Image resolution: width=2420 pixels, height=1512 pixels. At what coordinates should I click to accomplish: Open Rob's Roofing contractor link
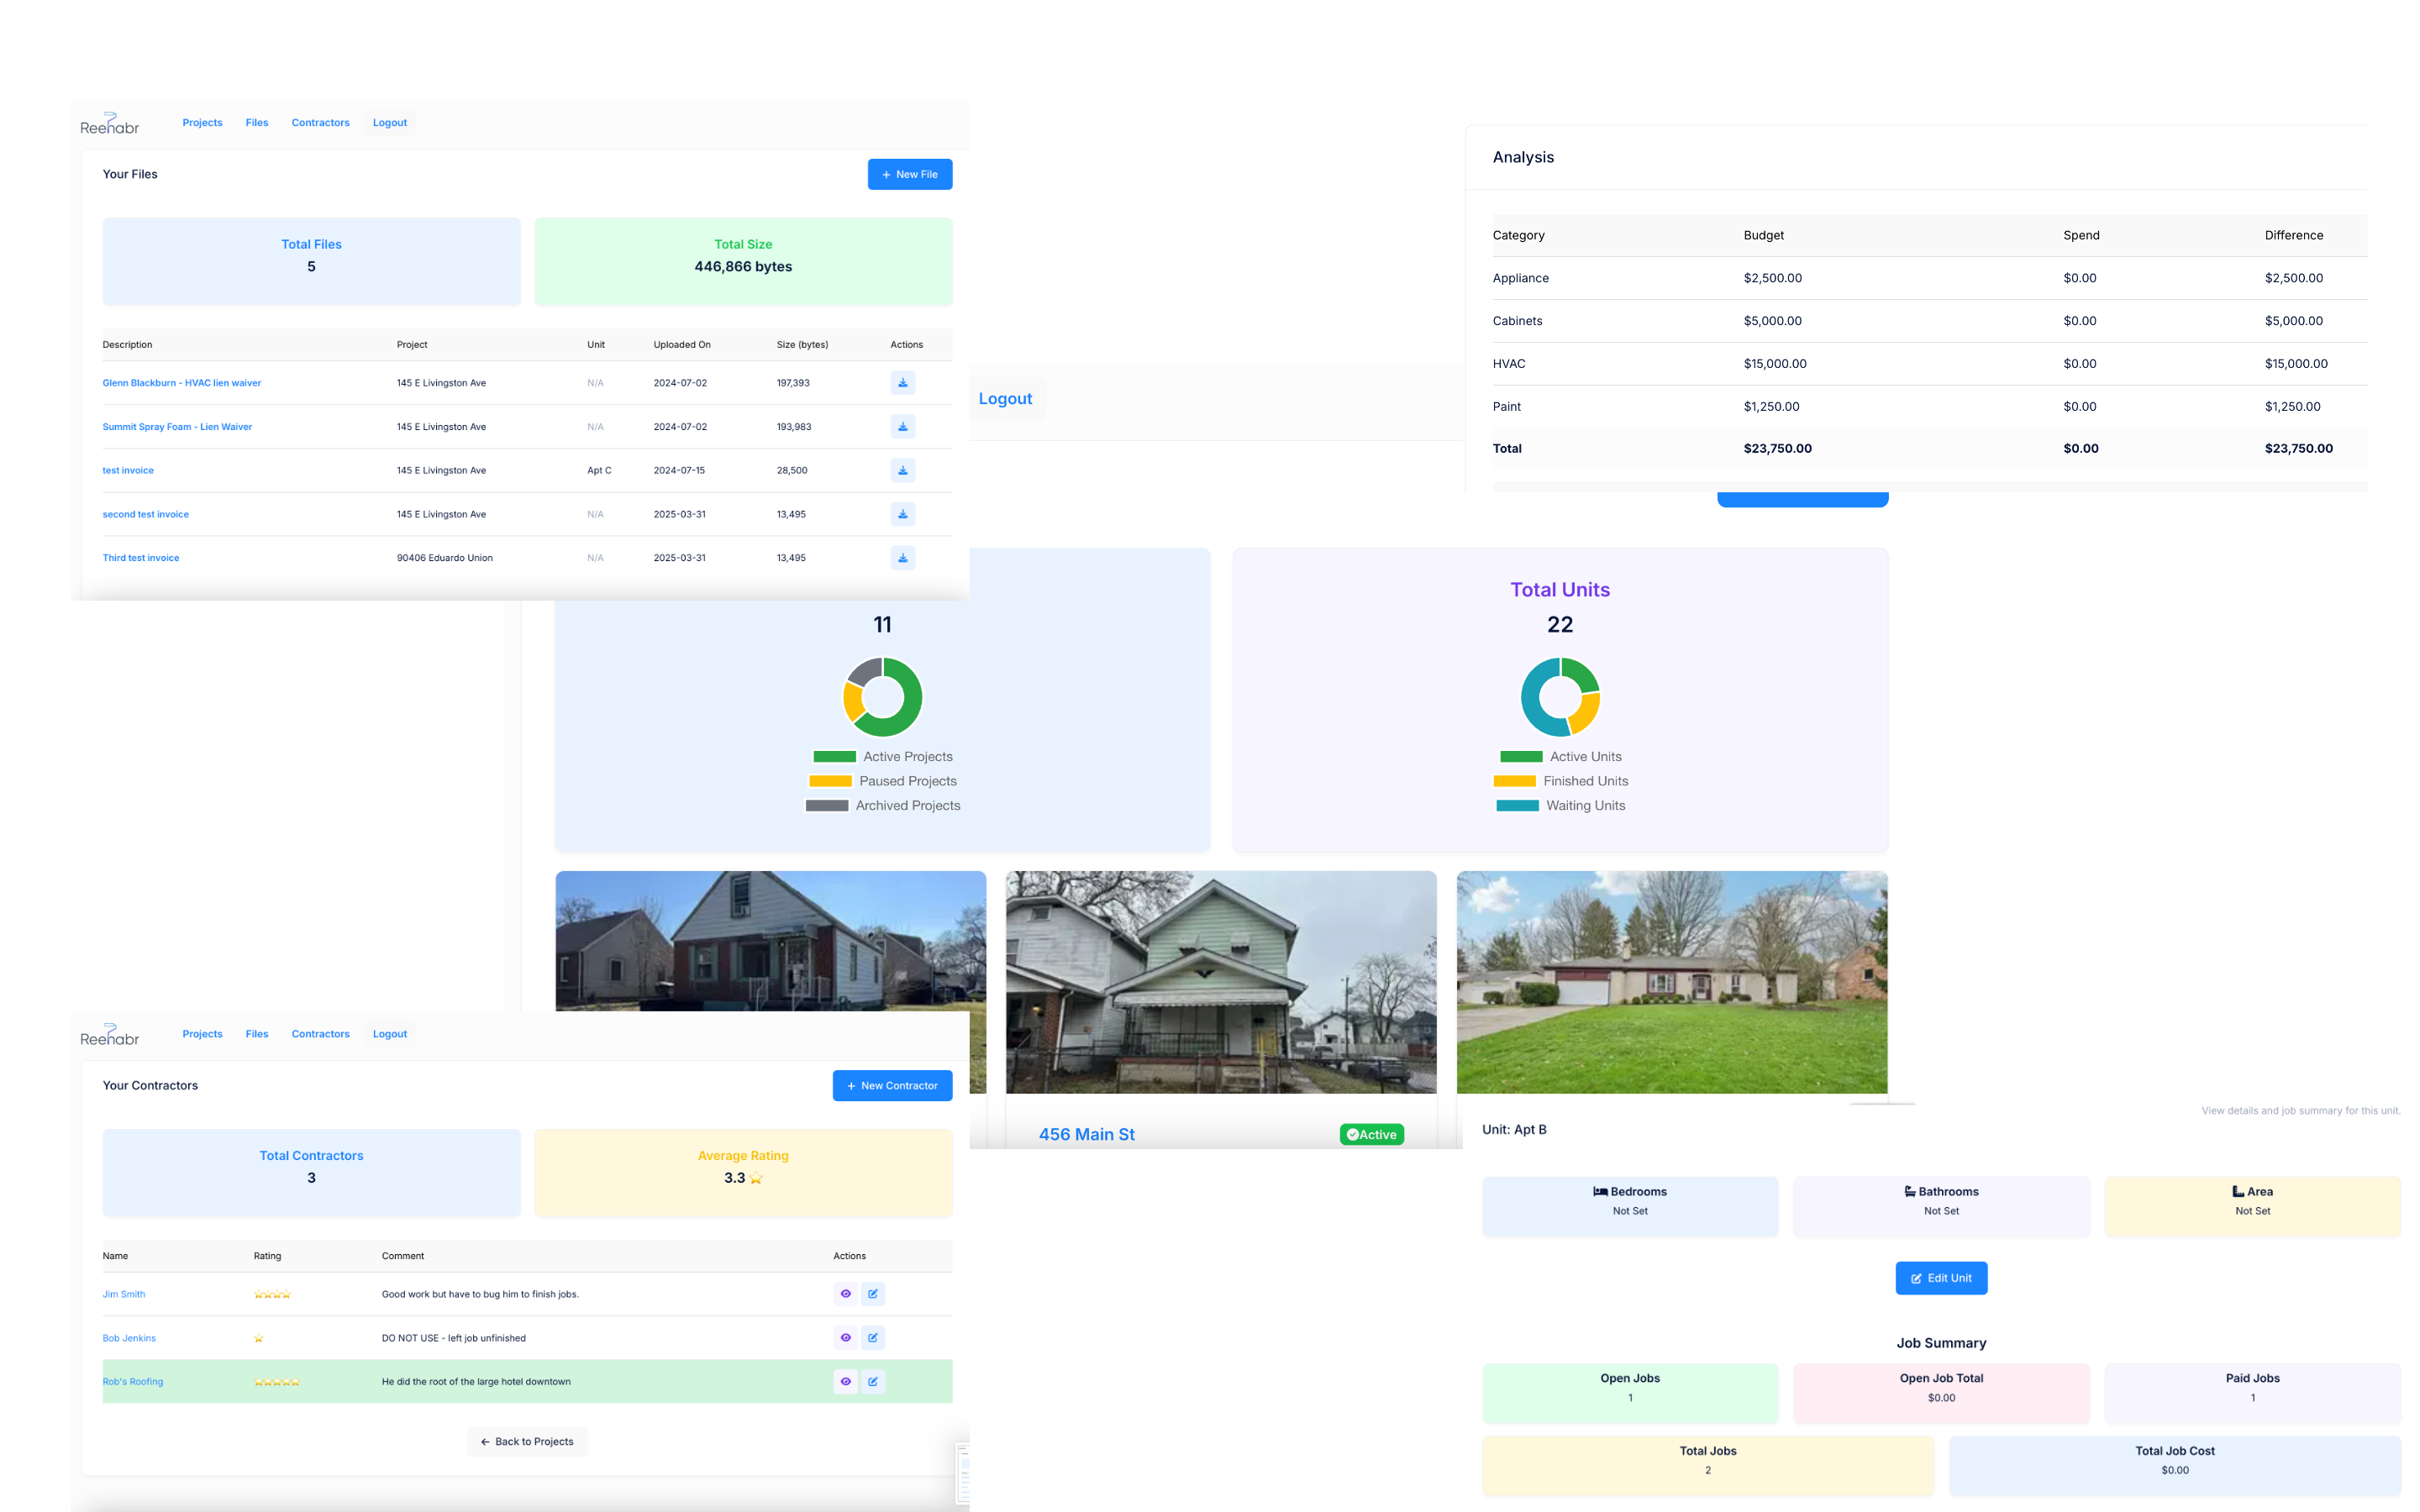point(132,1382)
